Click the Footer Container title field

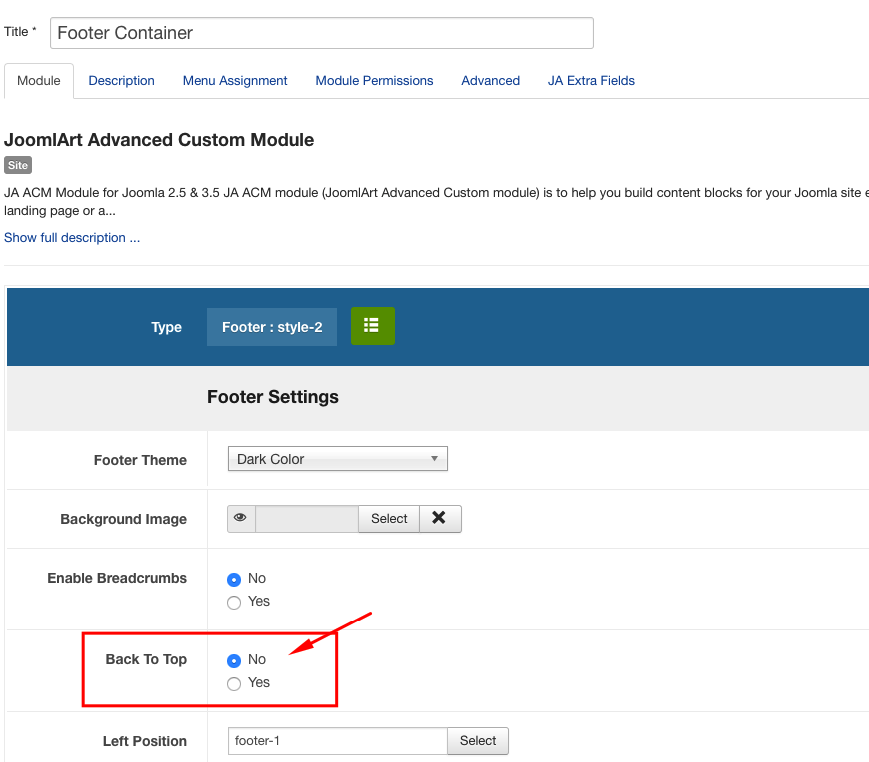pyautogui.click(x=321, y=33)
